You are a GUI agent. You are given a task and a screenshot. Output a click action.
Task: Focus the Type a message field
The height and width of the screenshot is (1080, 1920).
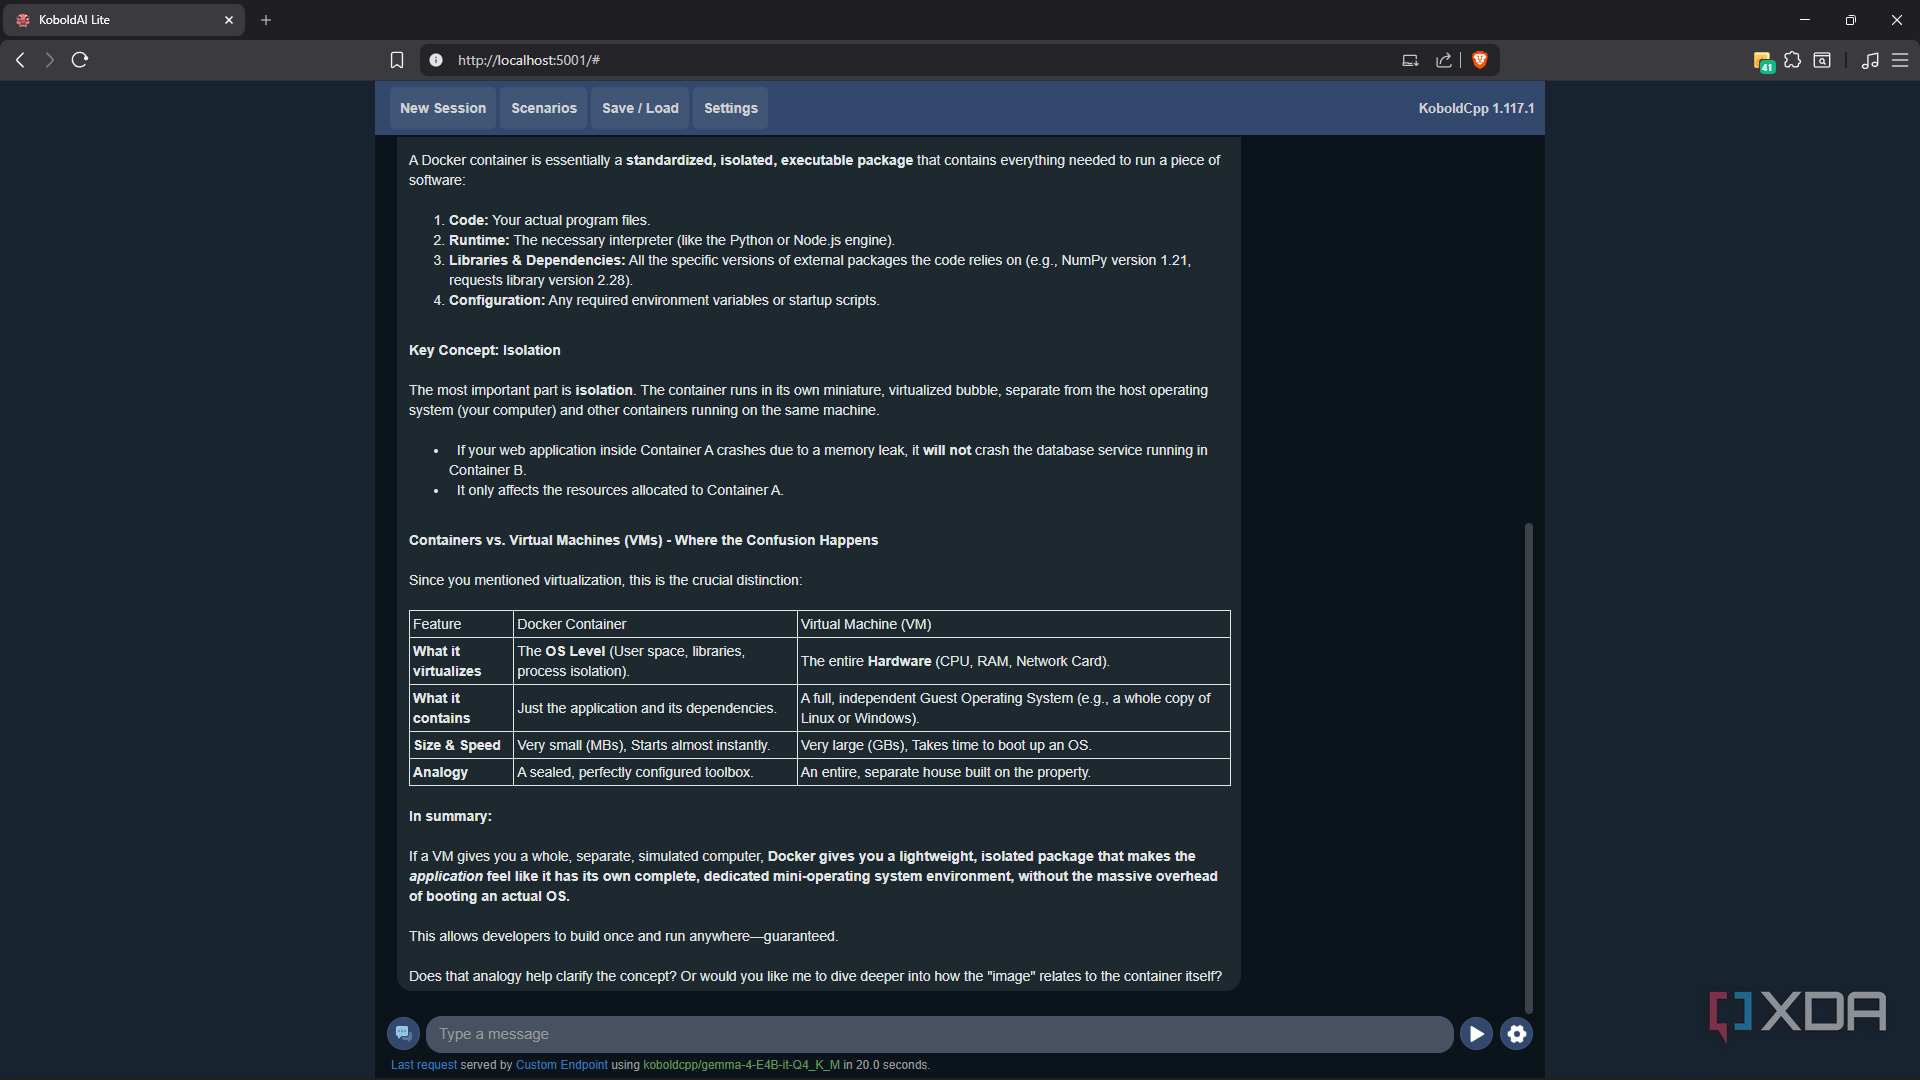[x=939, y=1034]
